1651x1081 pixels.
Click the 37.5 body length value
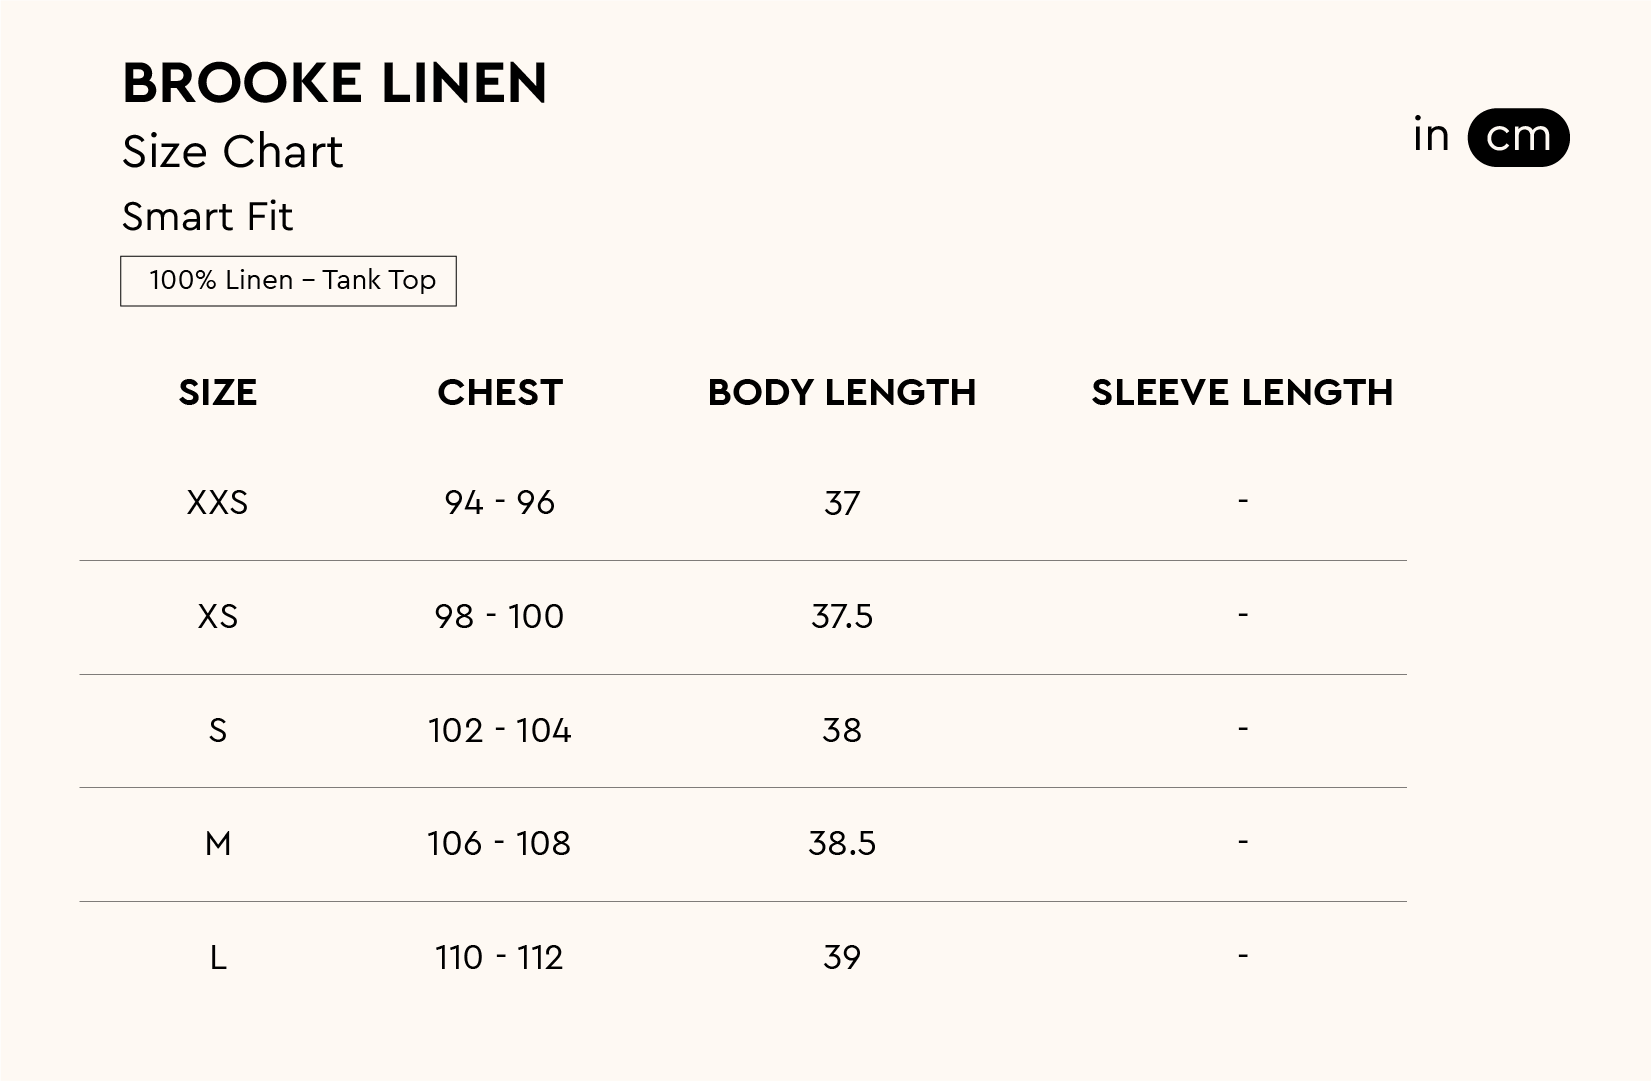pos(842,616)
